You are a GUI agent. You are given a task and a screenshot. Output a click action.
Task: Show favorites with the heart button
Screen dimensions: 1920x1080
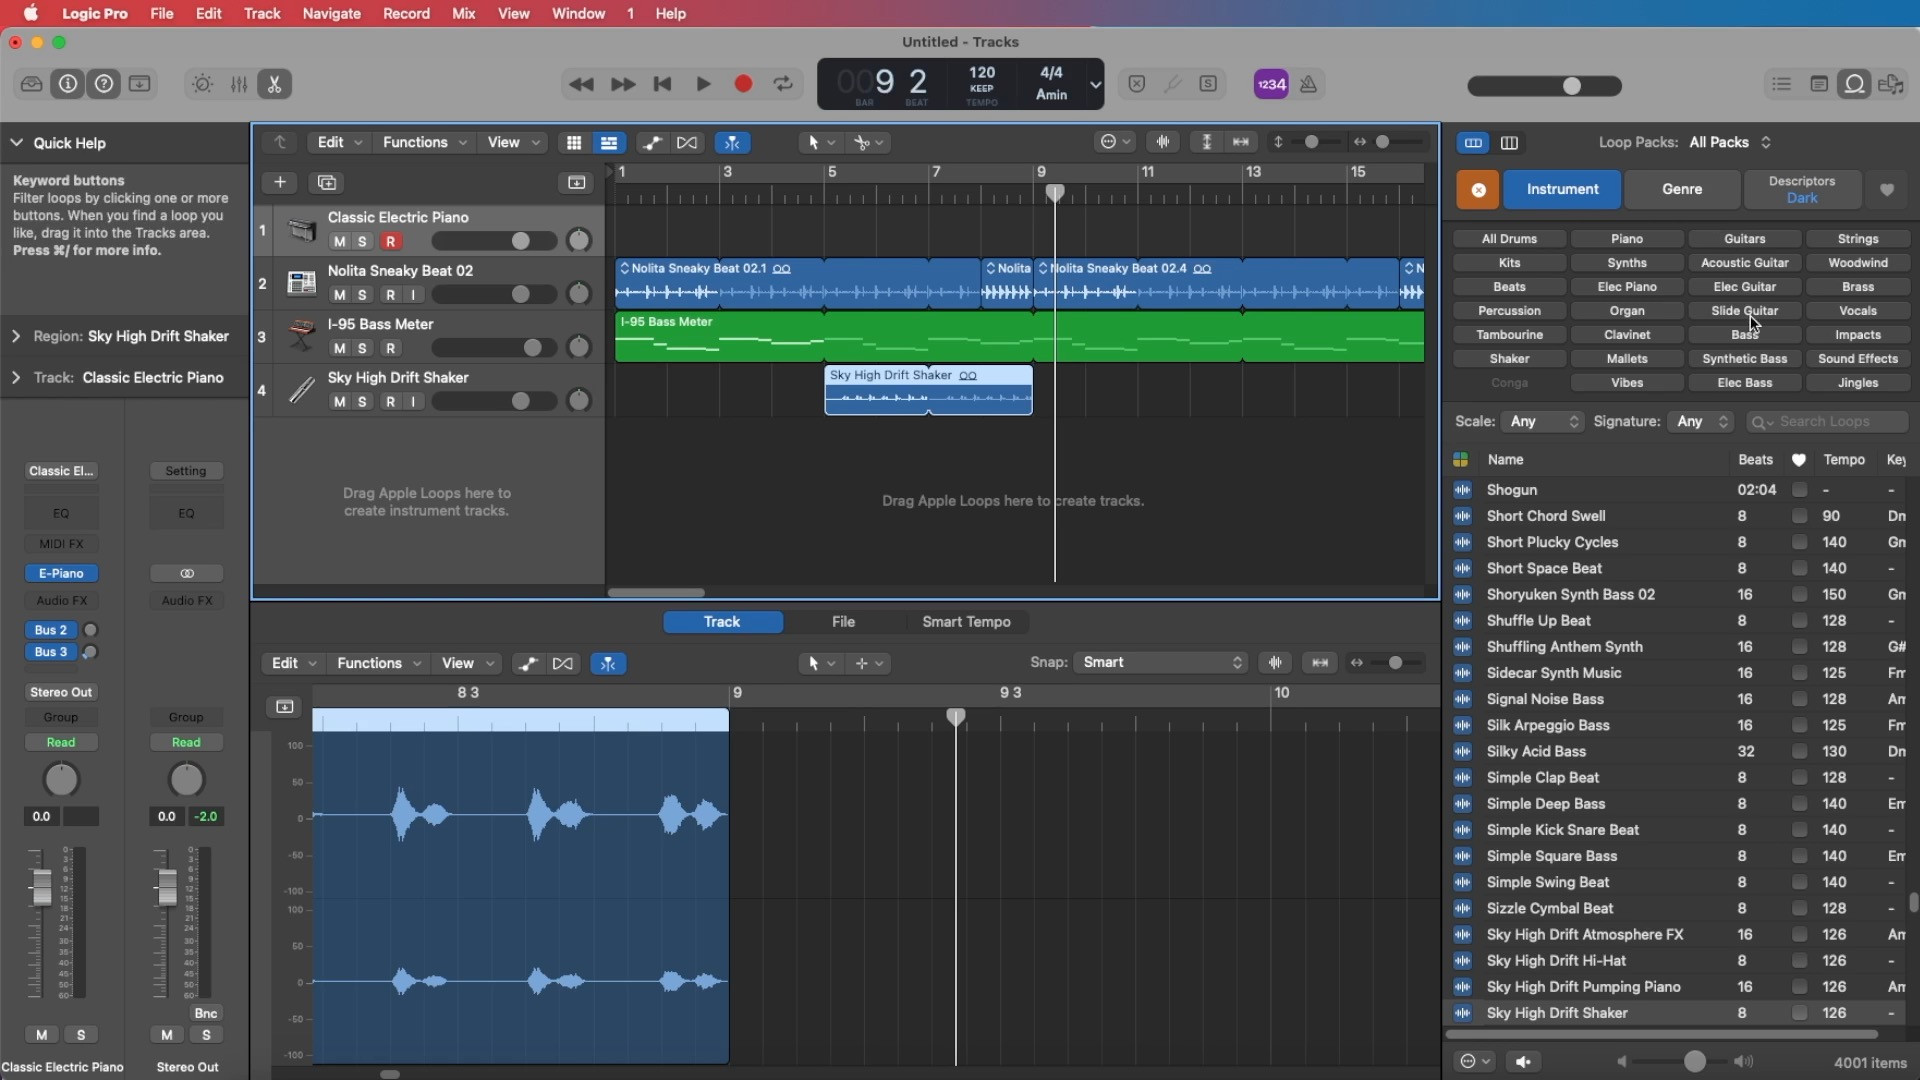point(1887,189)
